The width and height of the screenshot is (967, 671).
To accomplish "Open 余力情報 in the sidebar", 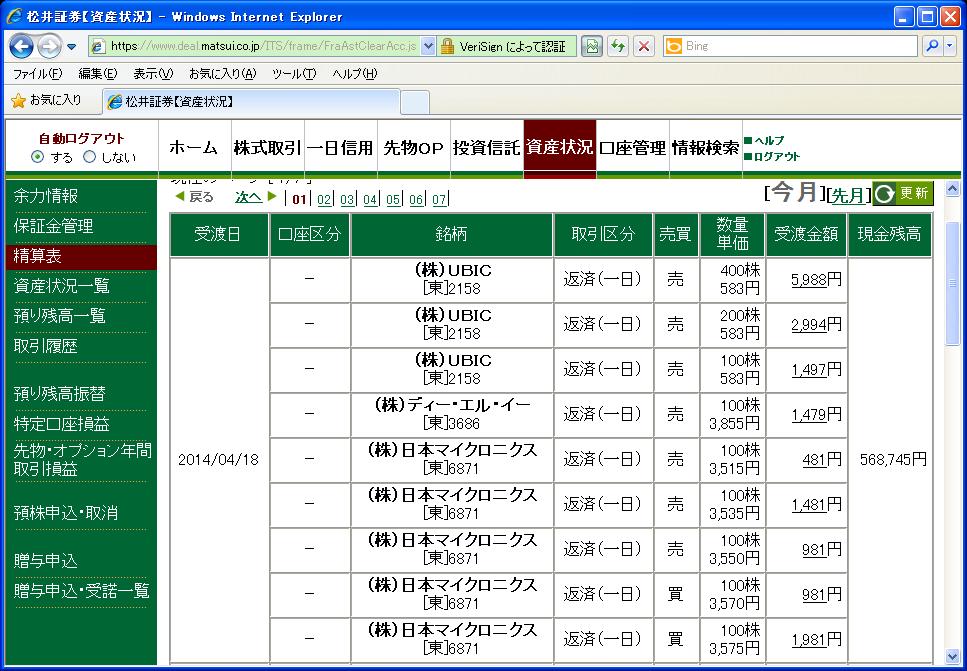I will click(46, 196).
